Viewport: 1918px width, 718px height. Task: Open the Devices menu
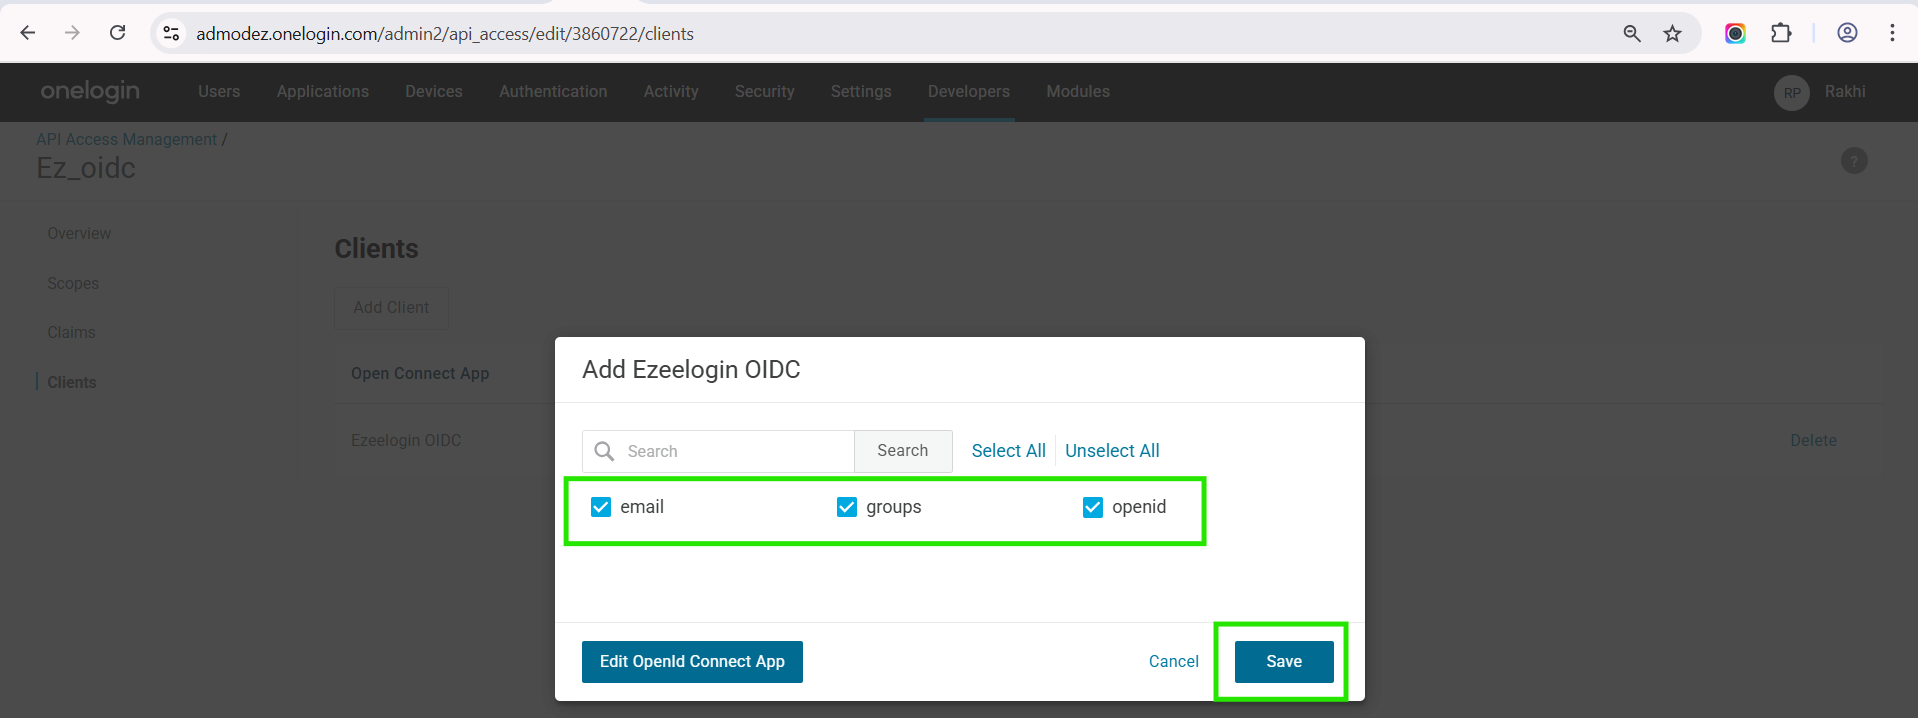pyautogui.click(x=434, y=91)
